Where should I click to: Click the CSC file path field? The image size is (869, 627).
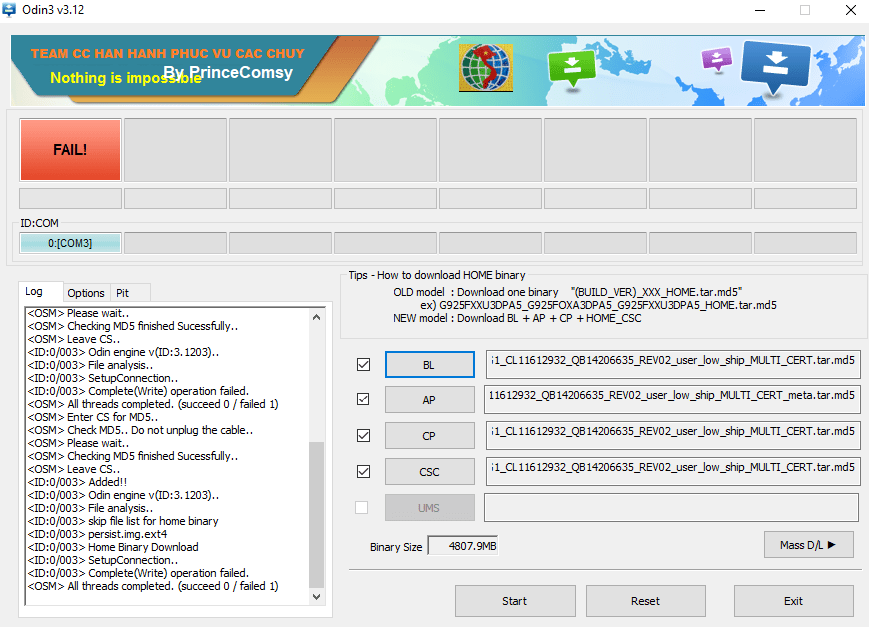point(672,471)
